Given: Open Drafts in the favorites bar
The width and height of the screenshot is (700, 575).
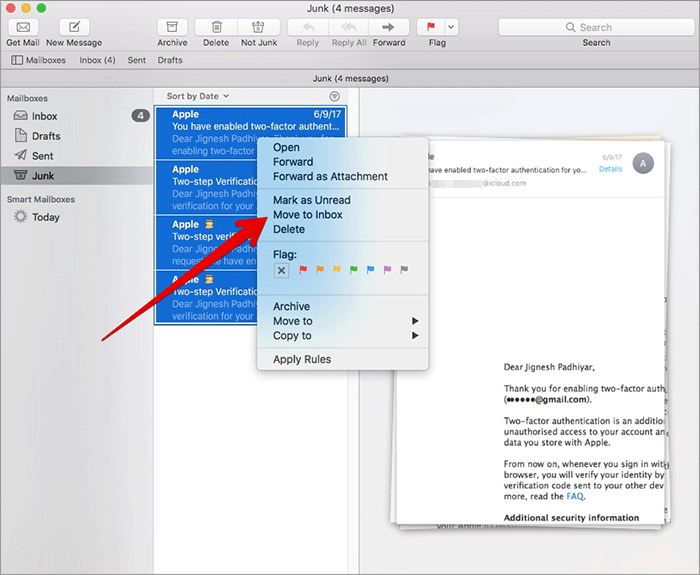Looking at the screenshot, I should (170, 60).
